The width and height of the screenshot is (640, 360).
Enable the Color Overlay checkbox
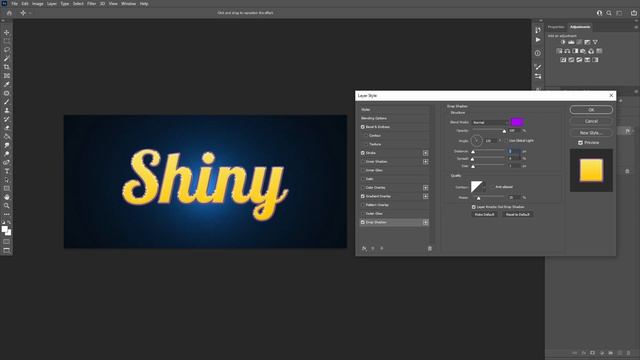pos(362,187)
